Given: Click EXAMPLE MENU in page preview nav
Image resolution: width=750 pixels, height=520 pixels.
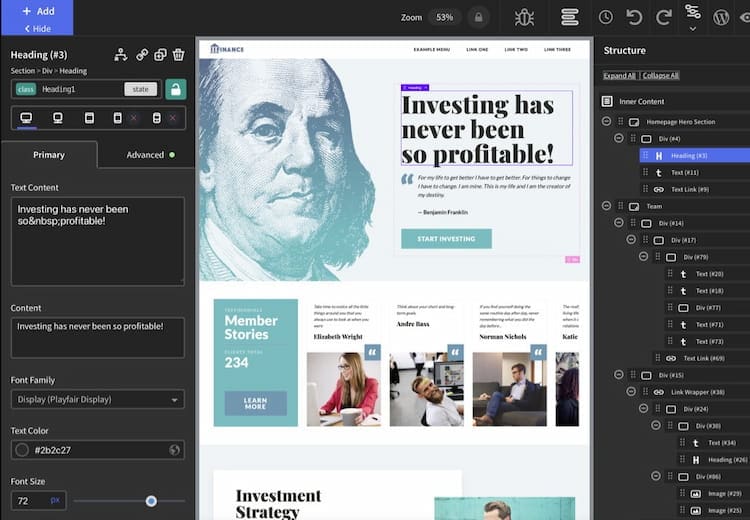Looking at the screenshot, I should point(431,49).
